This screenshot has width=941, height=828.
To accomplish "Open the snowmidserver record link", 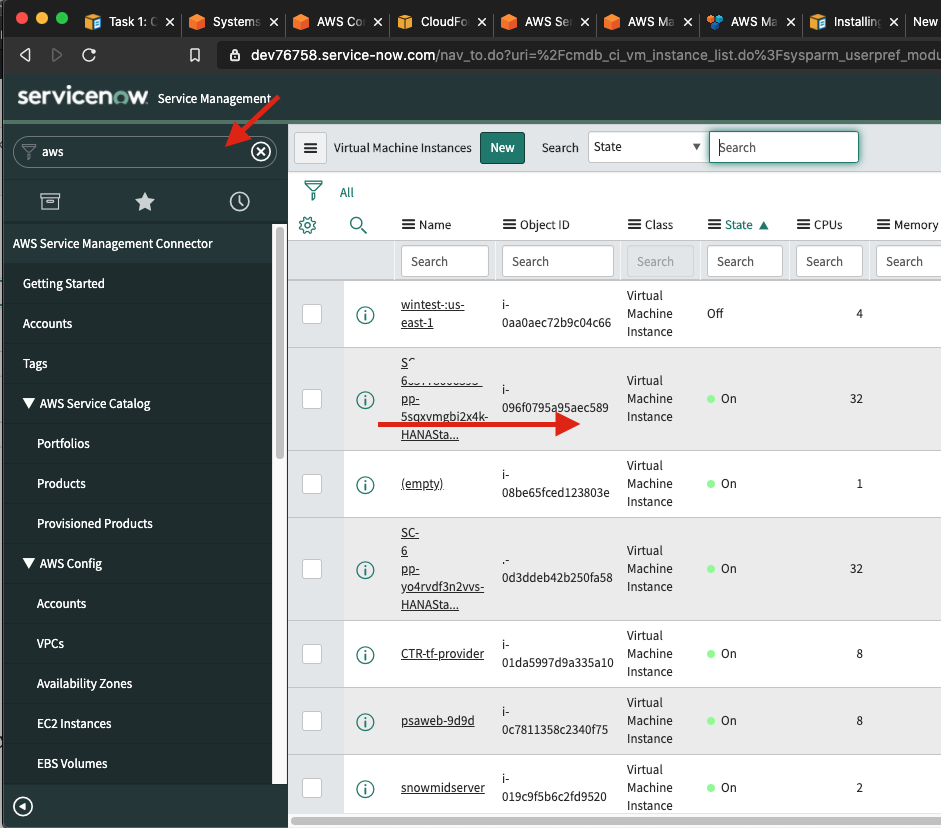I will tap(443, 787).
